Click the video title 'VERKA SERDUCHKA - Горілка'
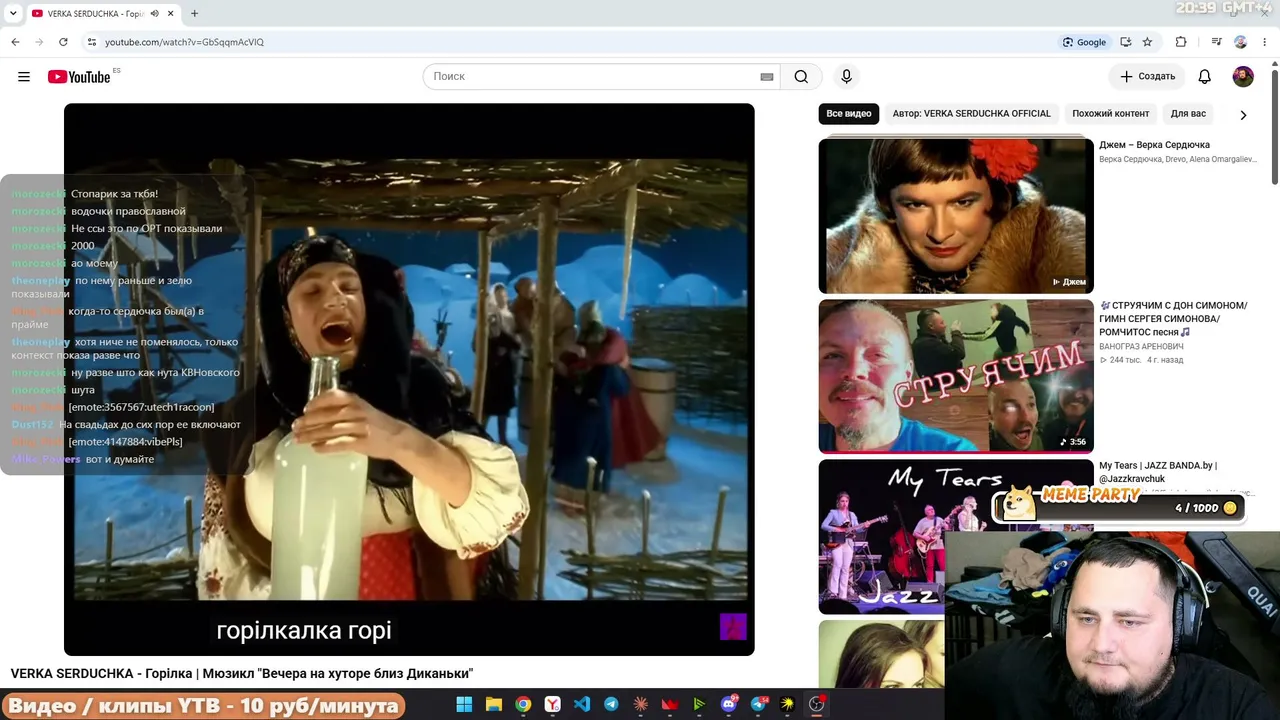The image size is (1280, 720). point(242,674)
